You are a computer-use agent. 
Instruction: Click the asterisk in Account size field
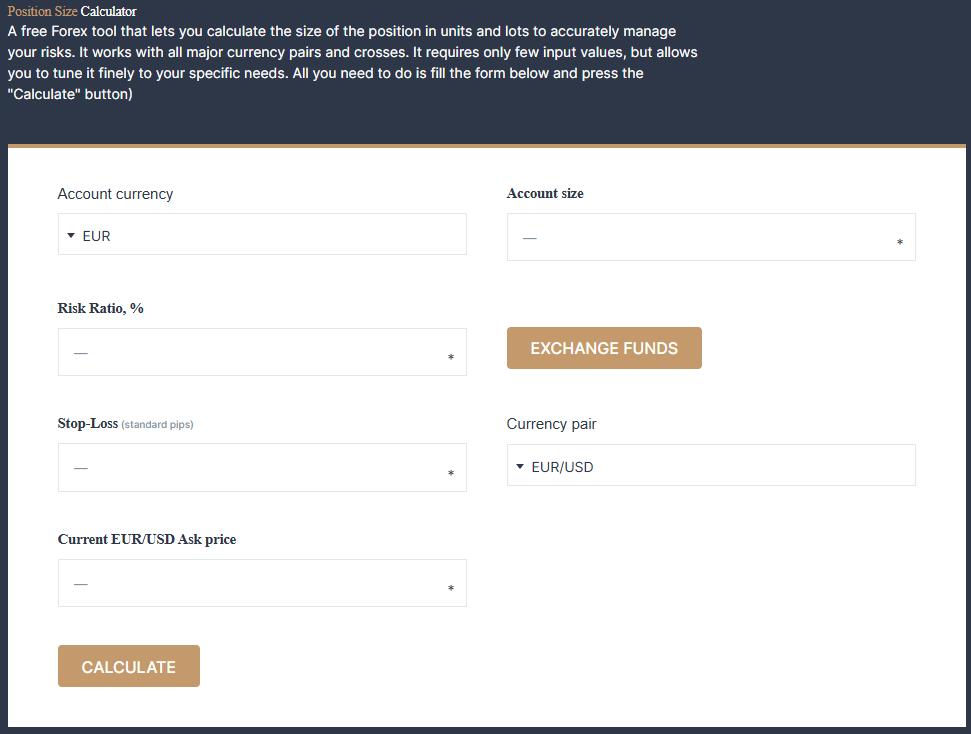pyautogui.click(x=900, y=242)
